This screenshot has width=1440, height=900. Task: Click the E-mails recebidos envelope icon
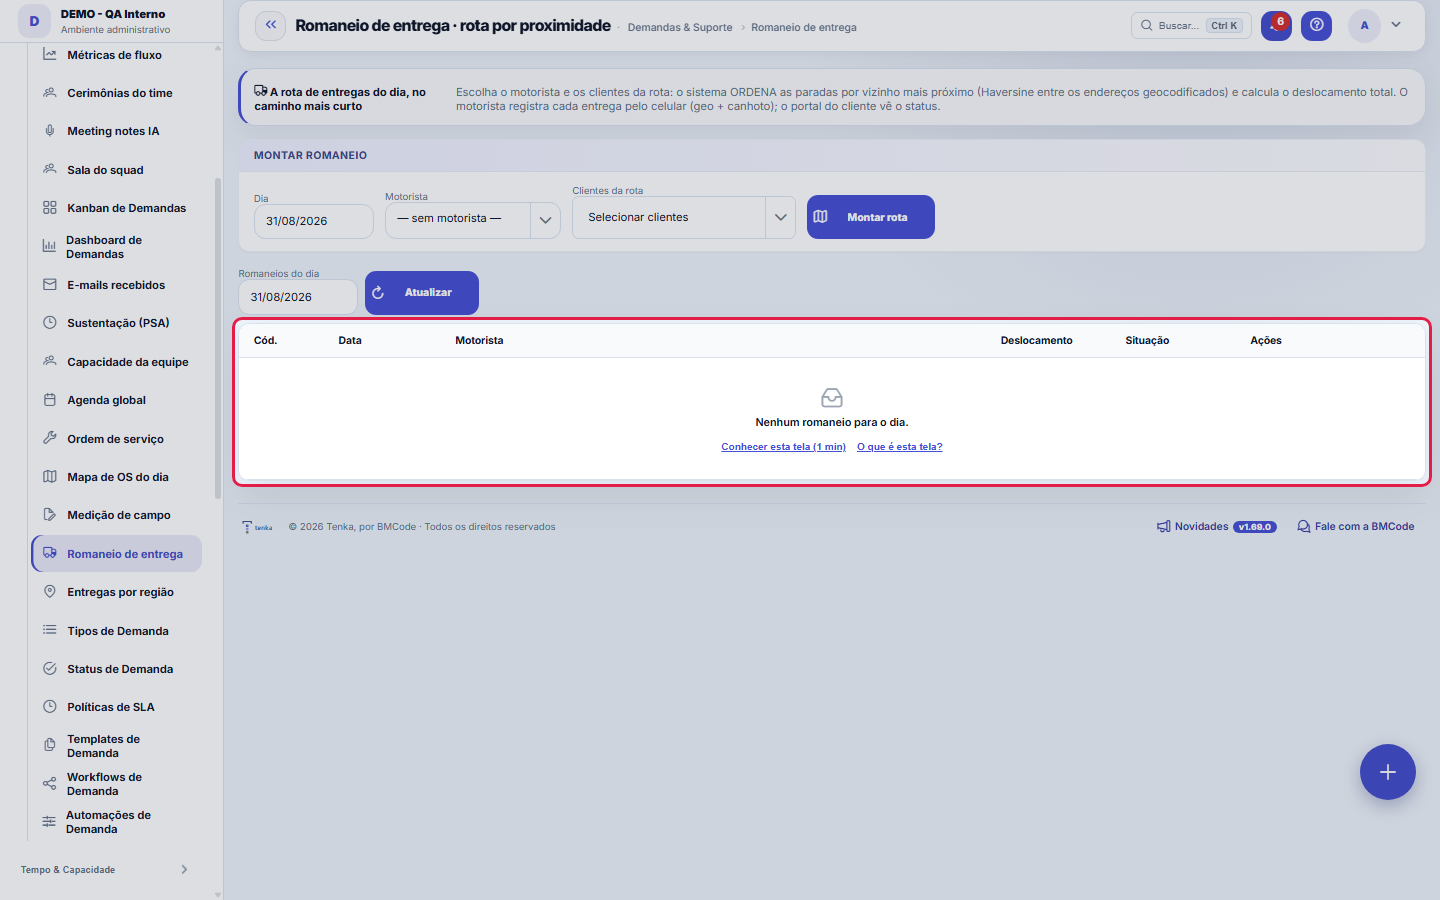point(50,285)
